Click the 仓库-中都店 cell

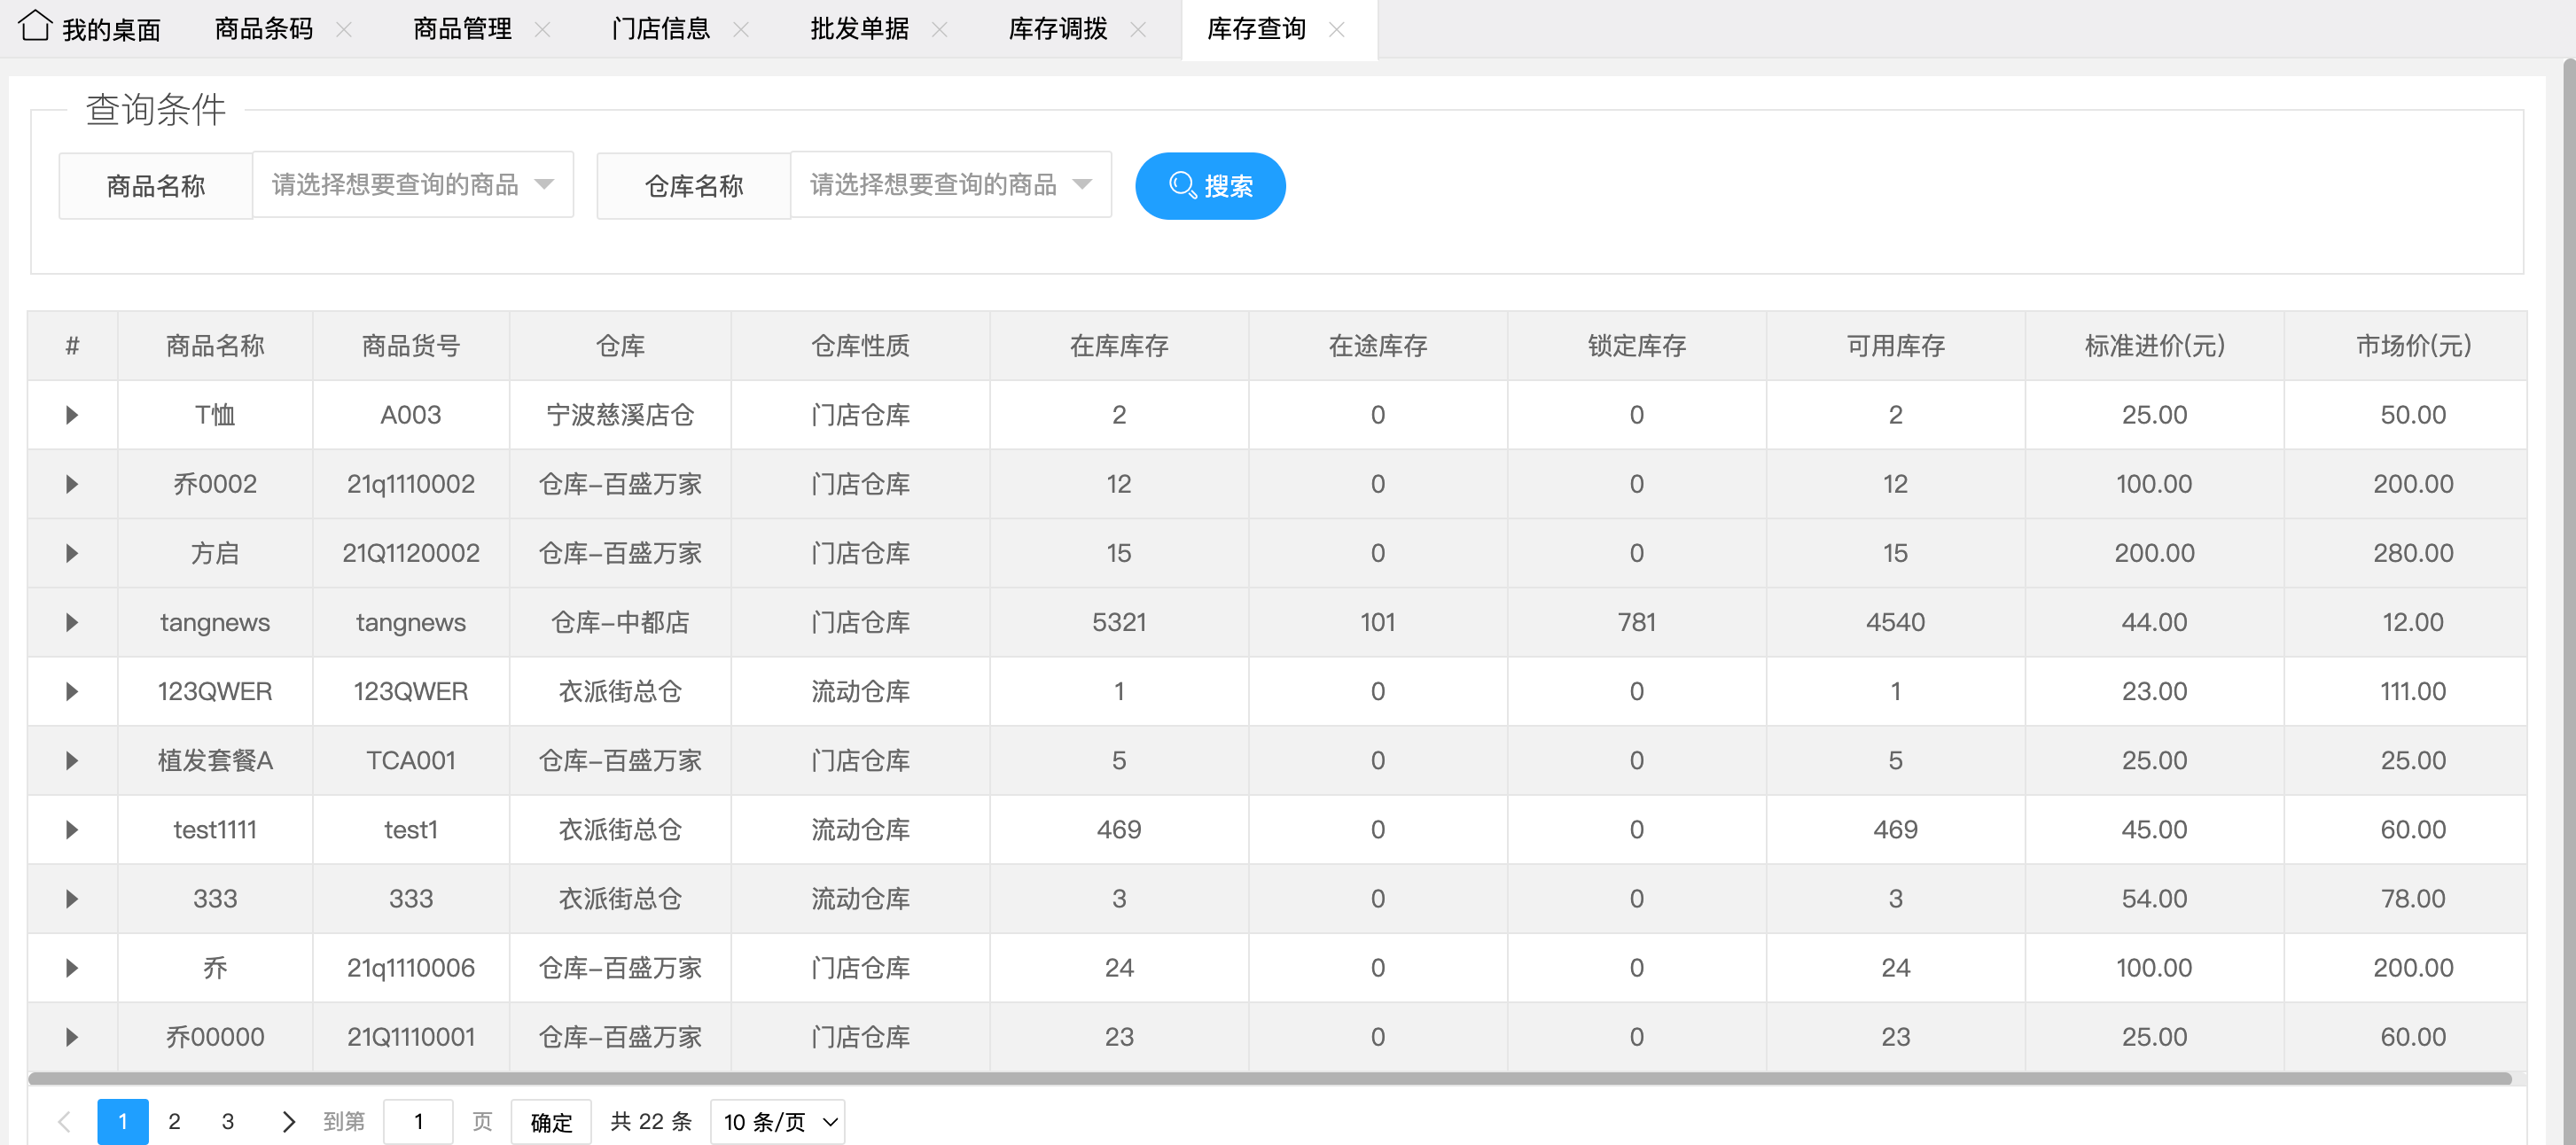[x=620, y=622]
